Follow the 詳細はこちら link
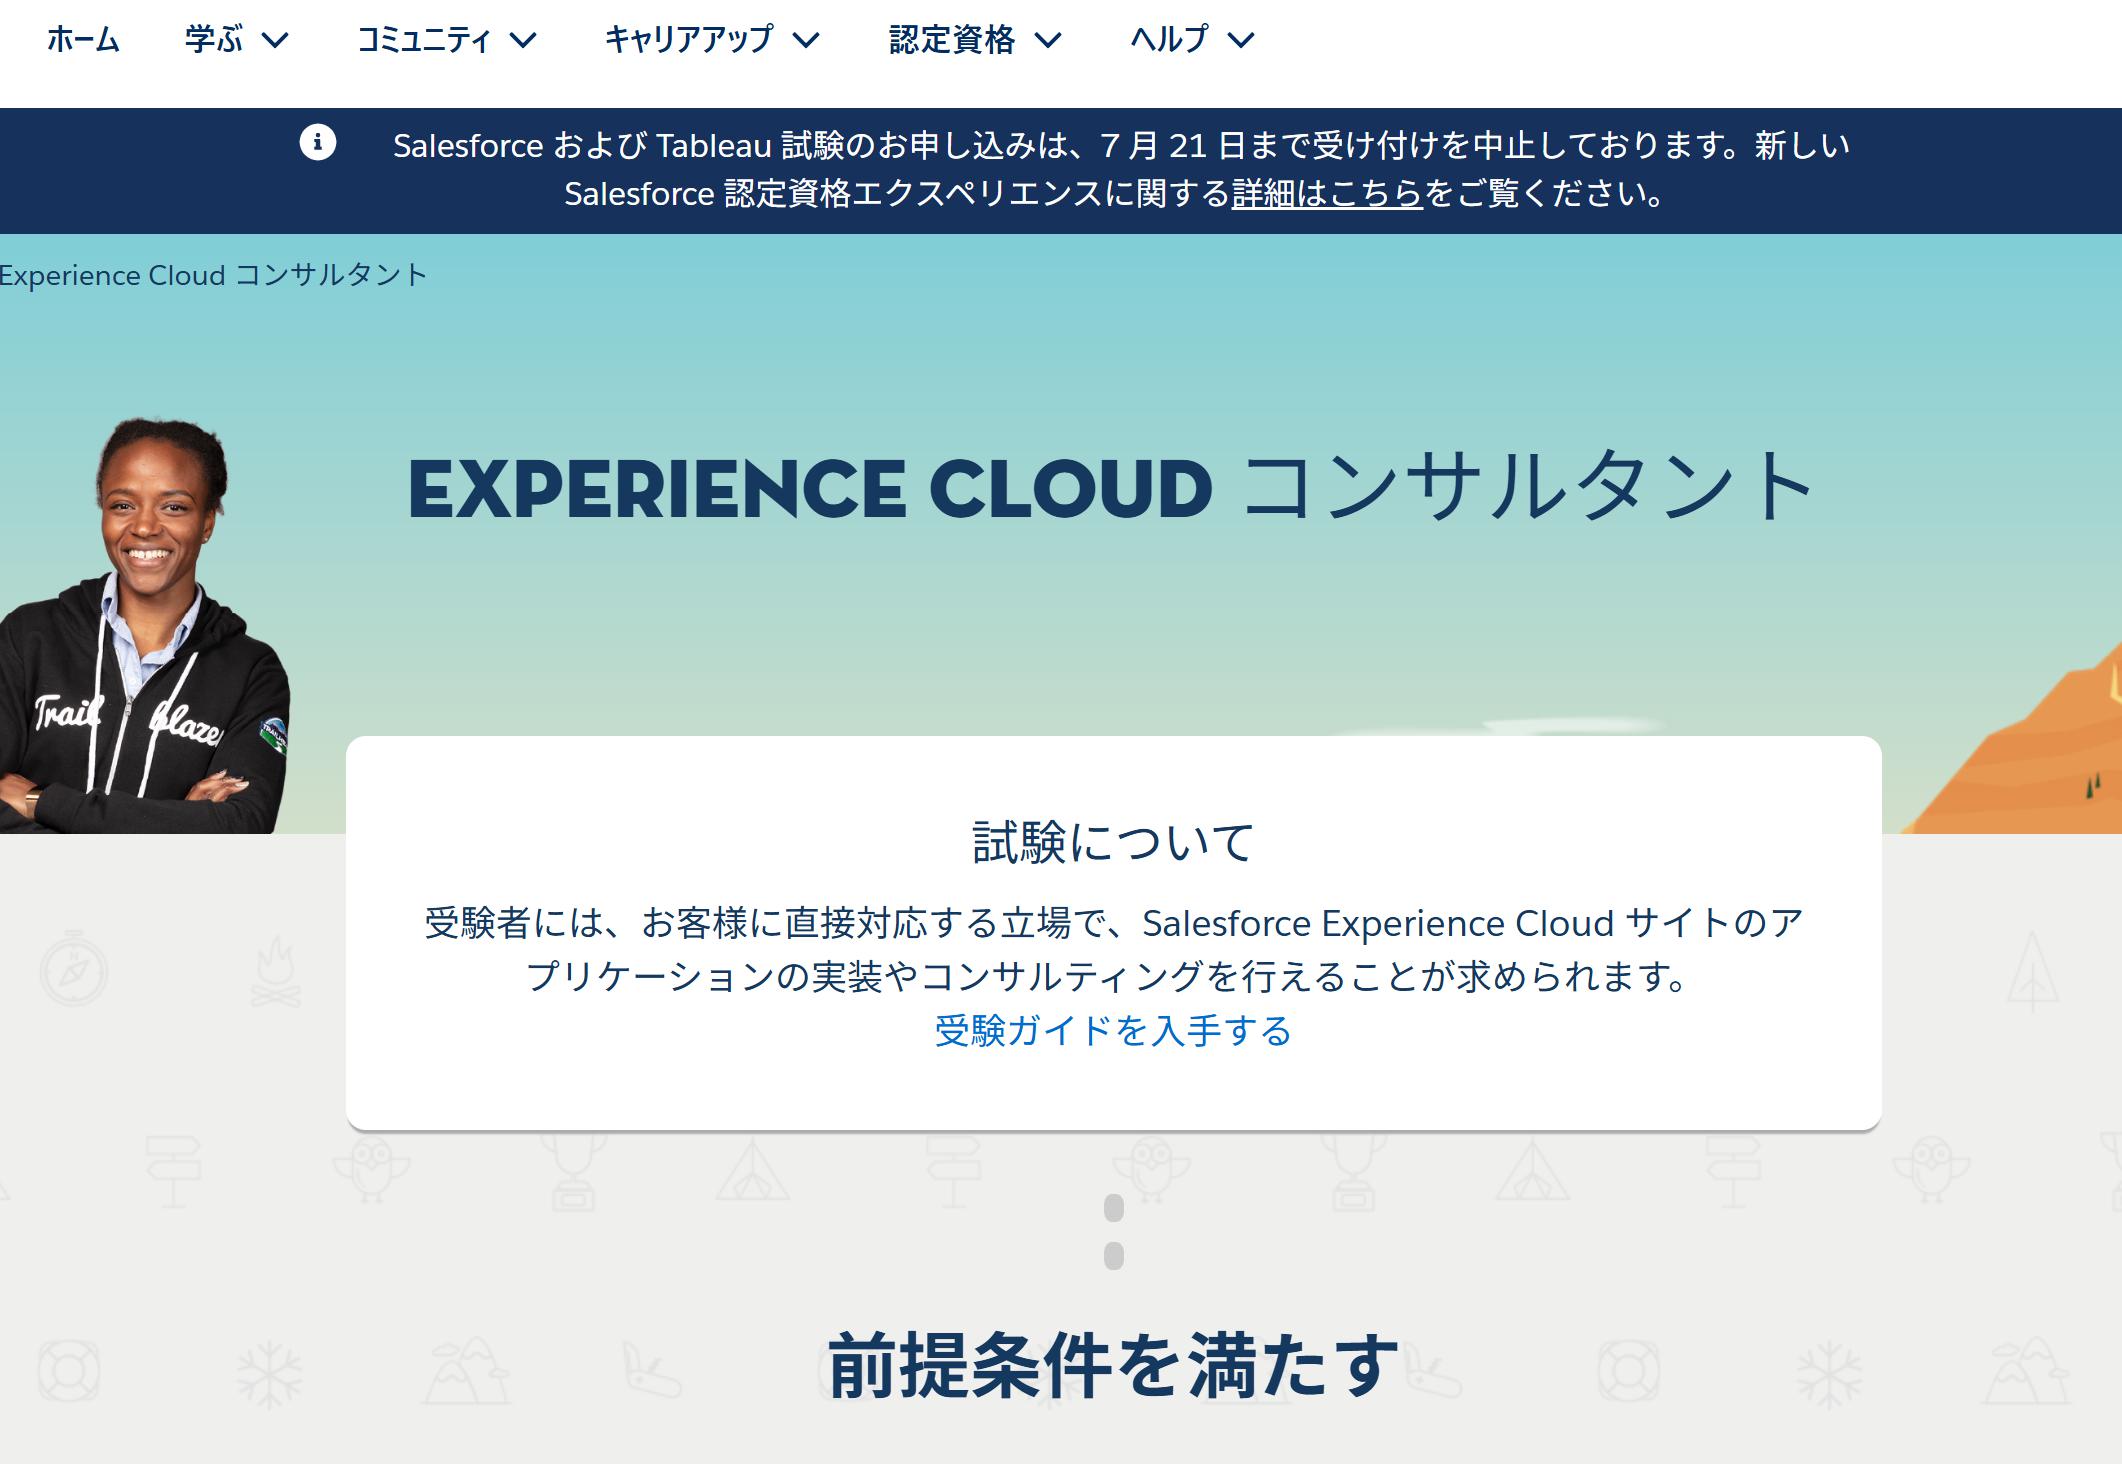The height and width of the screenshot is (1464, 2122). [x=1327, y=193]
